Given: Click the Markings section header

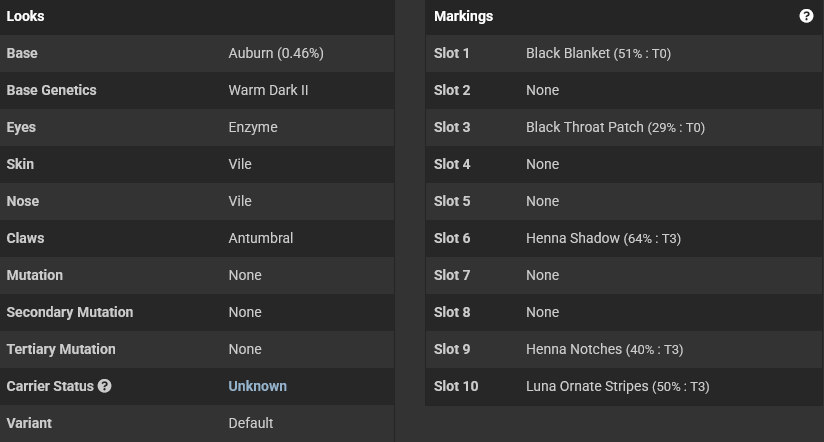Looking at the screenshot, I should click(463, 16).
